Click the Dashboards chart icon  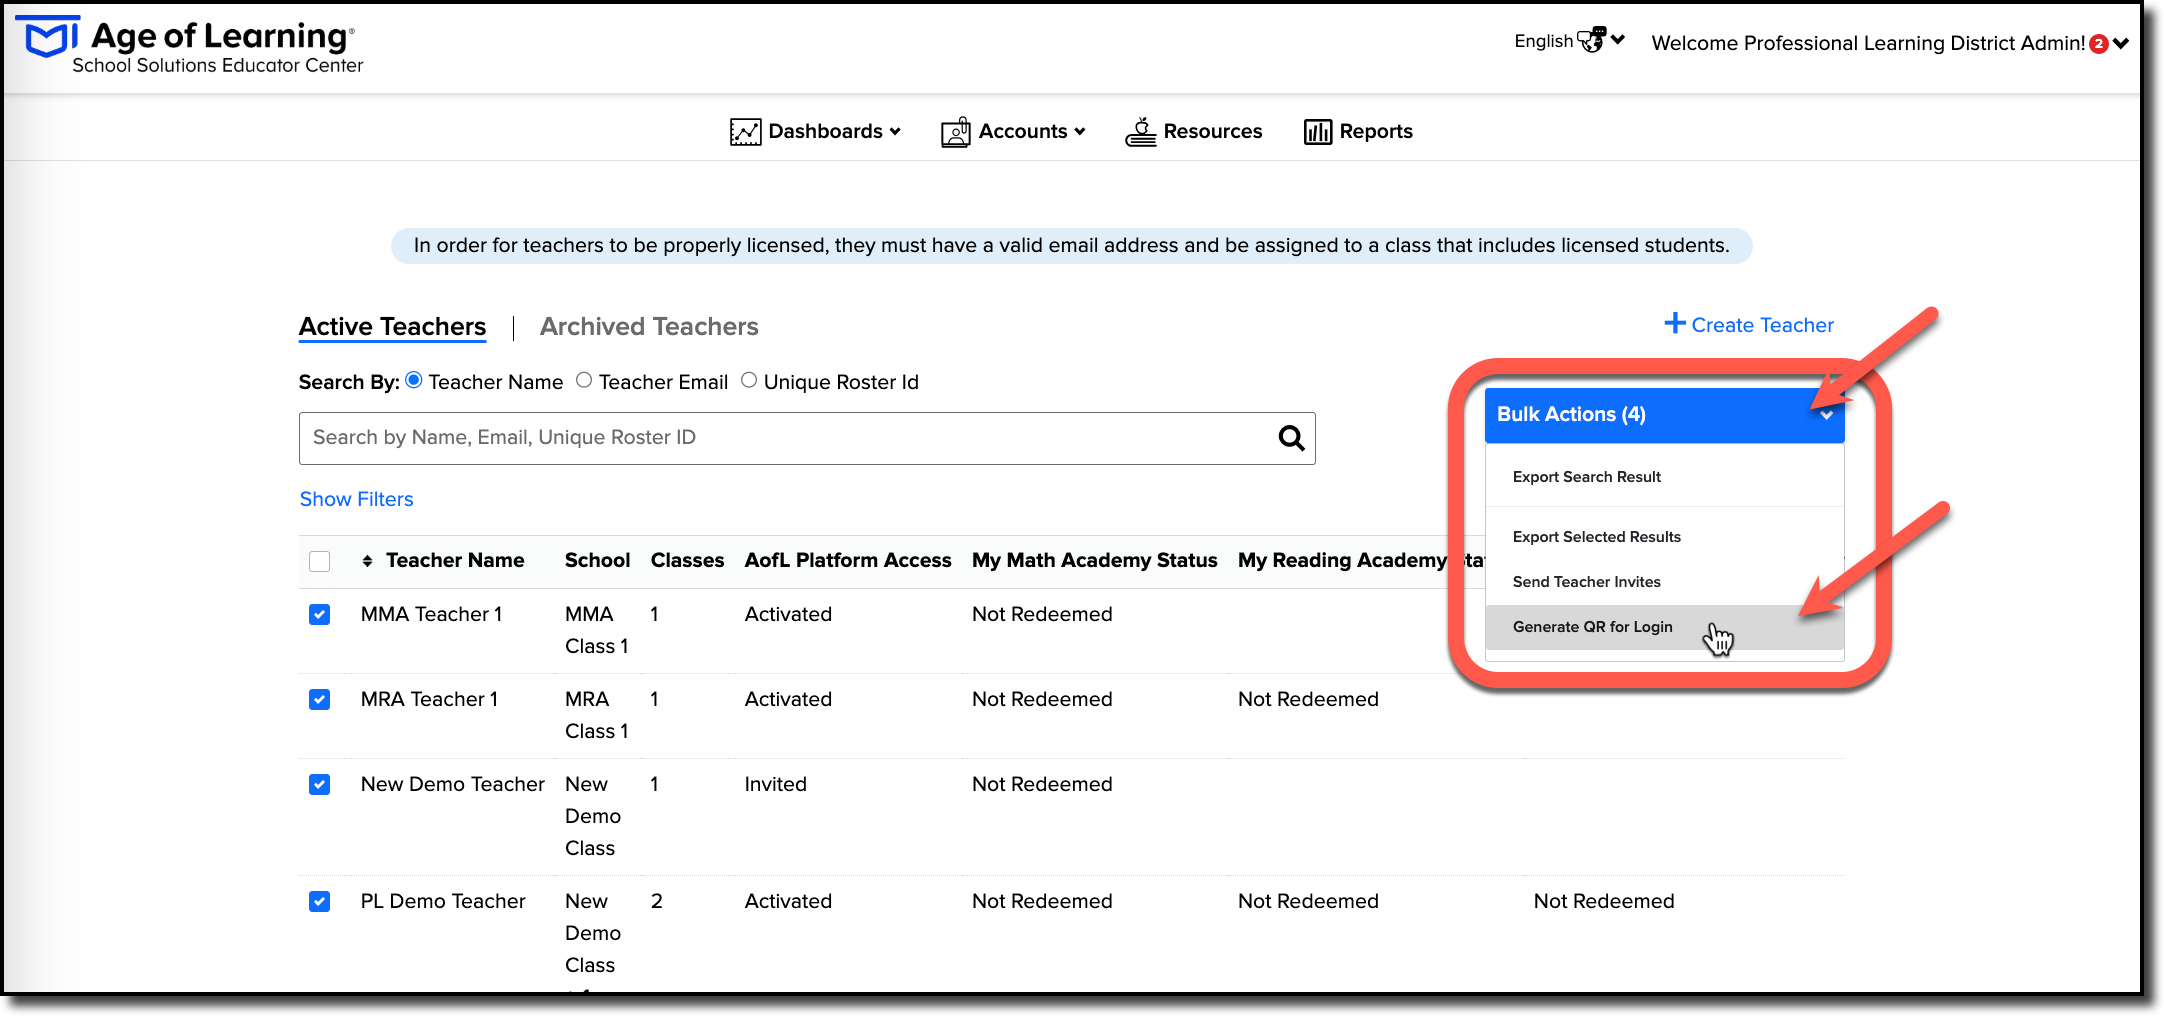745,132
